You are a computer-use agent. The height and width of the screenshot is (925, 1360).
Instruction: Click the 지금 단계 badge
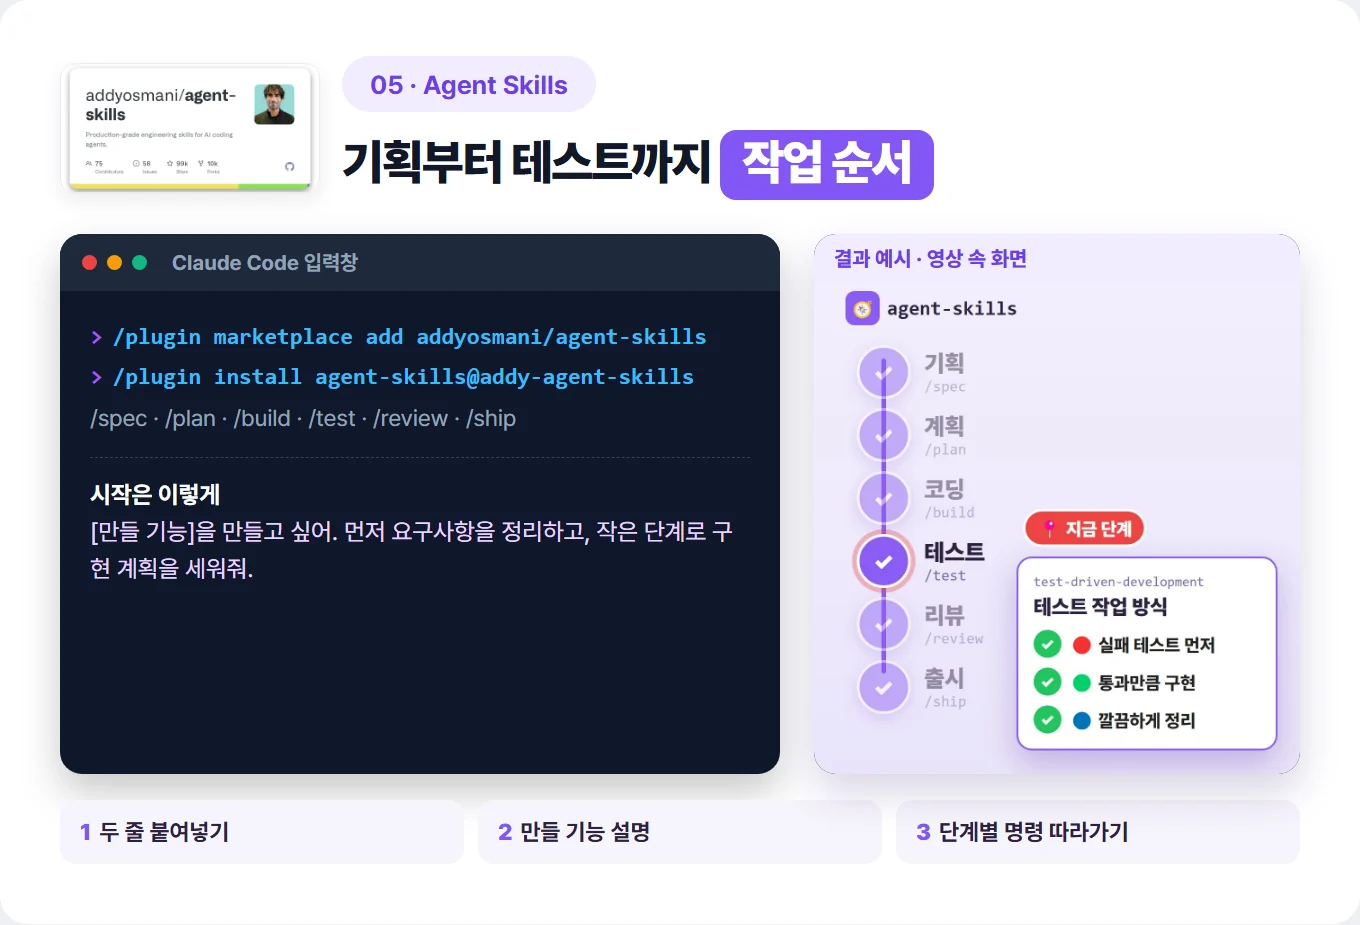[1085, 529]
